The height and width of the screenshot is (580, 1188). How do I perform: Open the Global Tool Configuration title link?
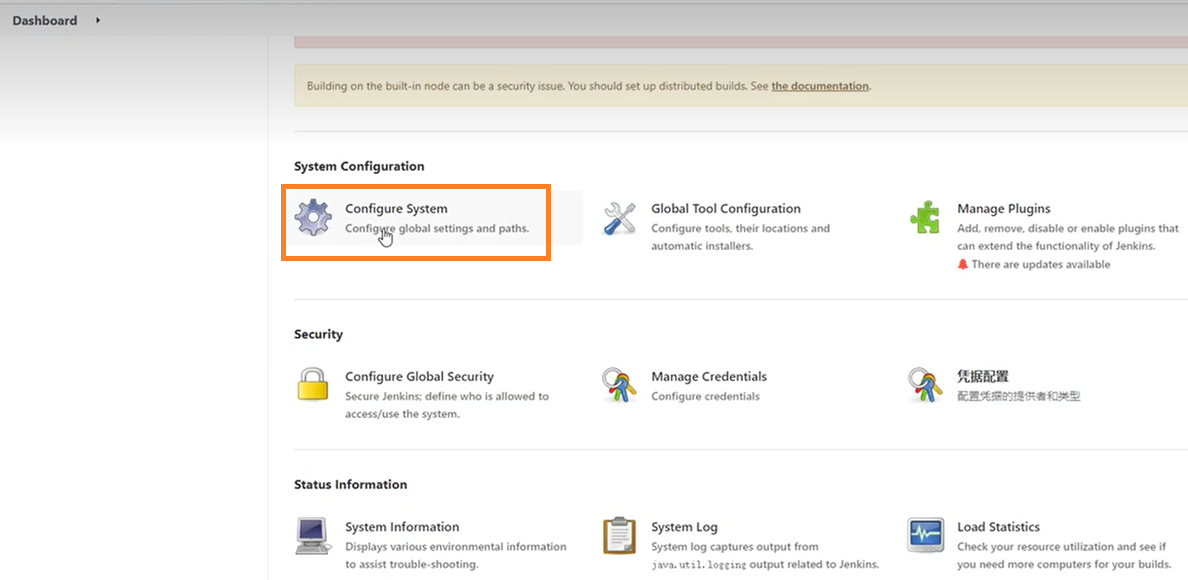pos(726,208)
